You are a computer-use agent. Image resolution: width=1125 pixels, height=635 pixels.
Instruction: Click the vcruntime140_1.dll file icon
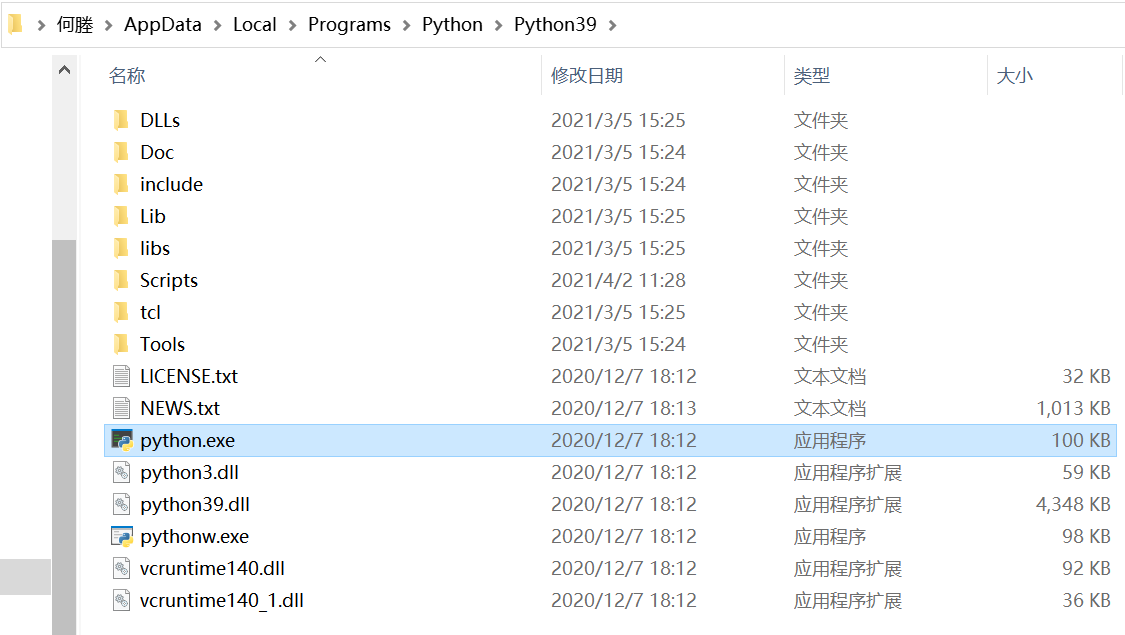pyautogui.click(x=121, y=601)
